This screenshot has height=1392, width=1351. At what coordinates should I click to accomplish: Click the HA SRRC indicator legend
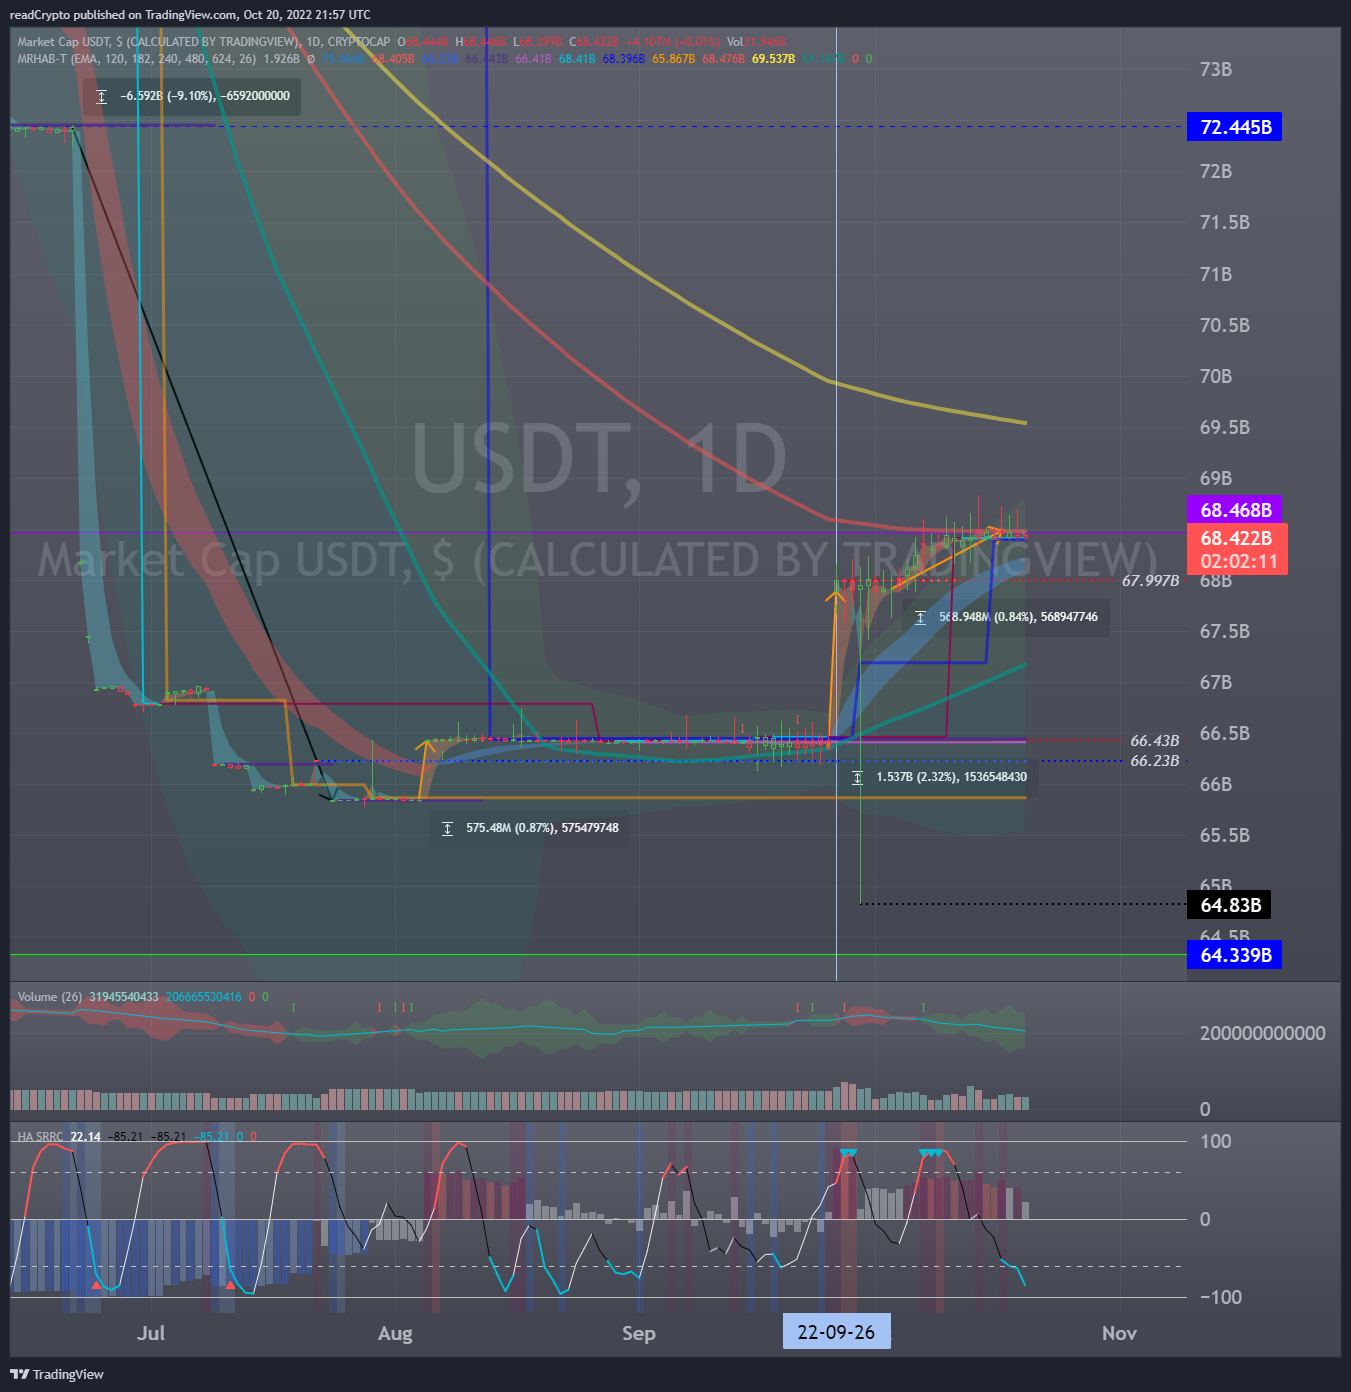point(40,1137)
